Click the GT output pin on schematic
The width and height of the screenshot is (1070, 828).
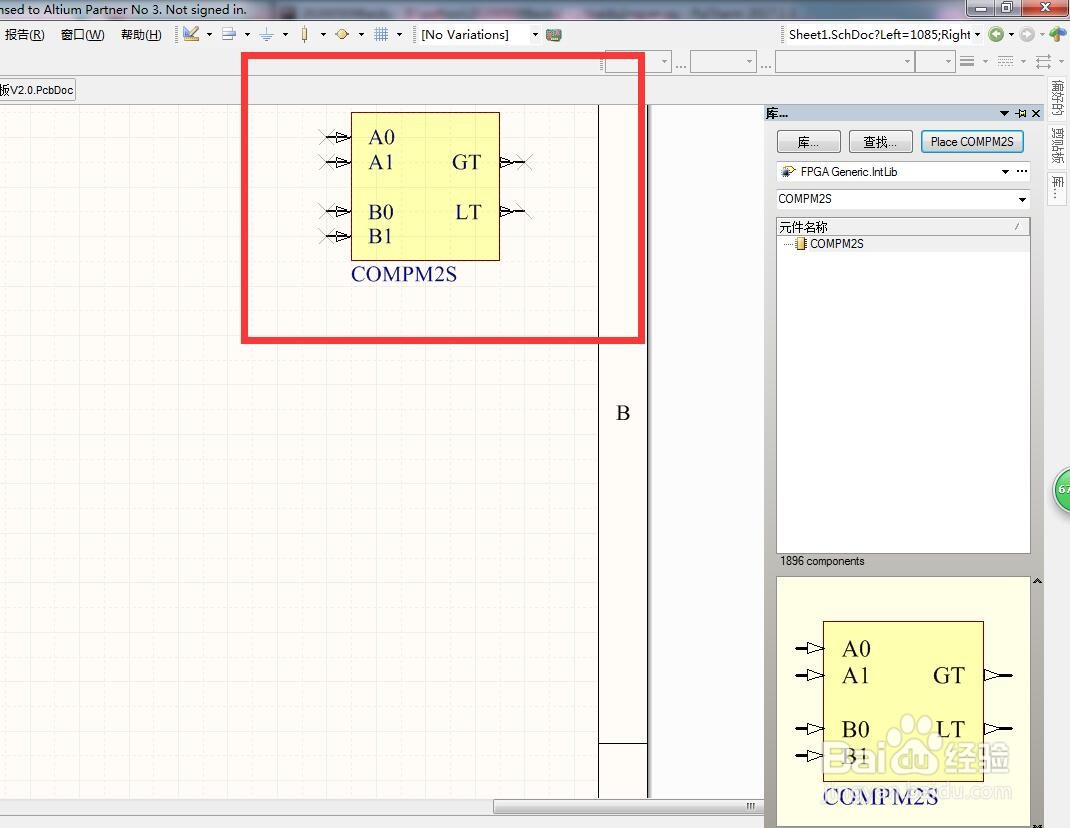[516, 162]
